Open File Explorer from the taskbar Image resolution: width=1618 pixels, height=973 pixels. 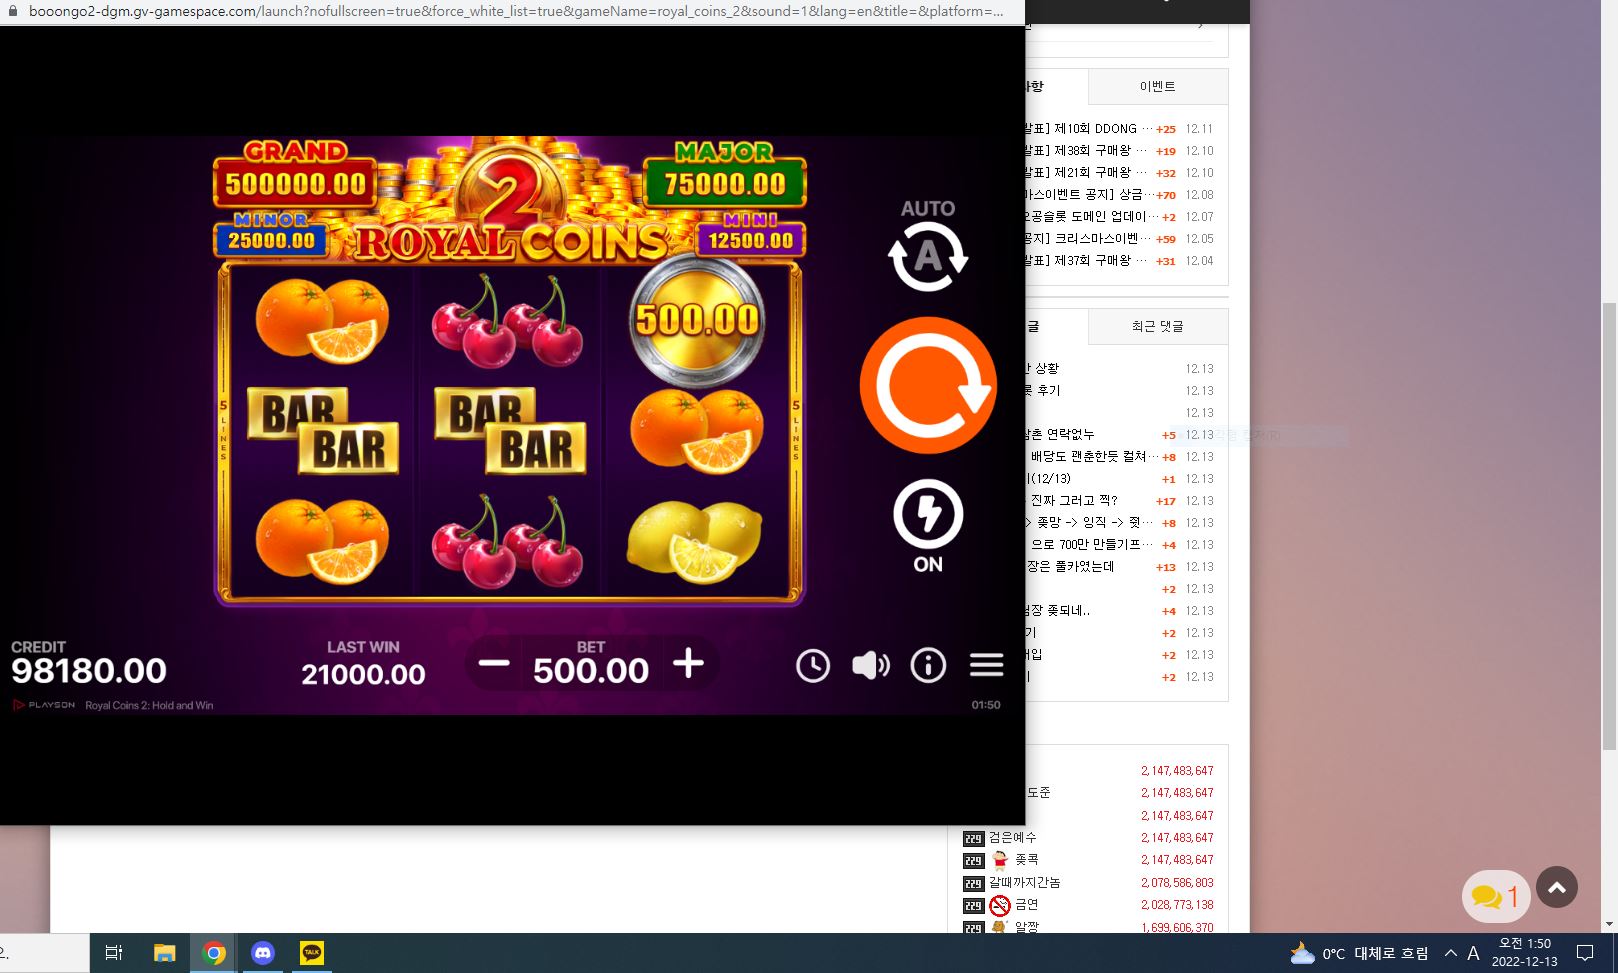pyautogui.click(x=164, y=953)
